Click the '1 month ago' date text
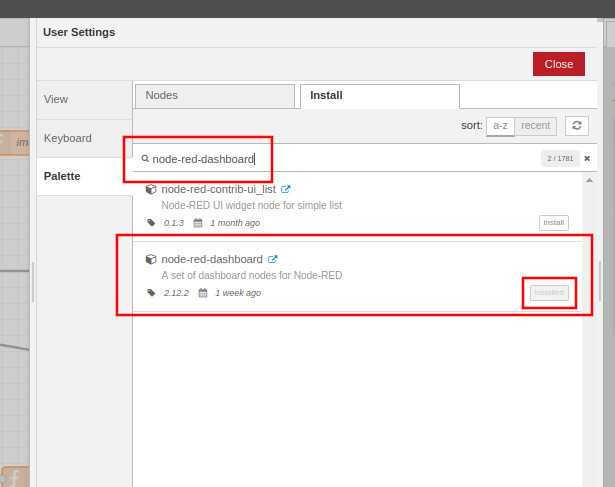Screen dimensions: 615x487 click(235, 223)
